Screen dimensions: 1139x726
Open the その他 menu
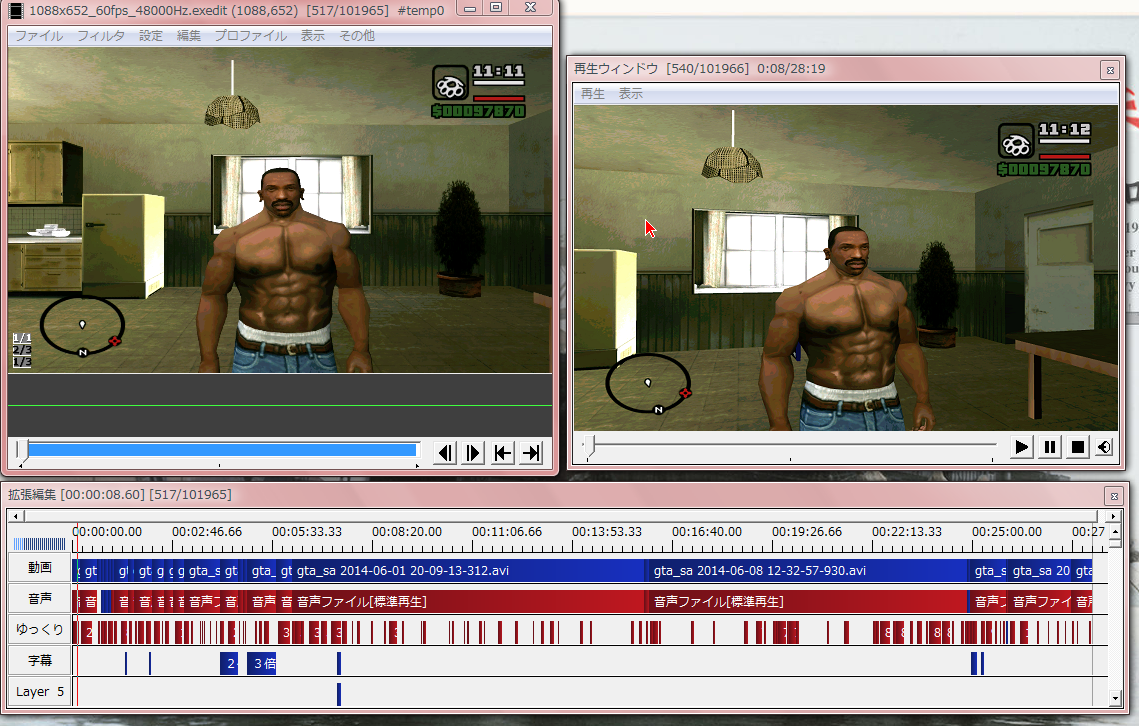point(357,36)
